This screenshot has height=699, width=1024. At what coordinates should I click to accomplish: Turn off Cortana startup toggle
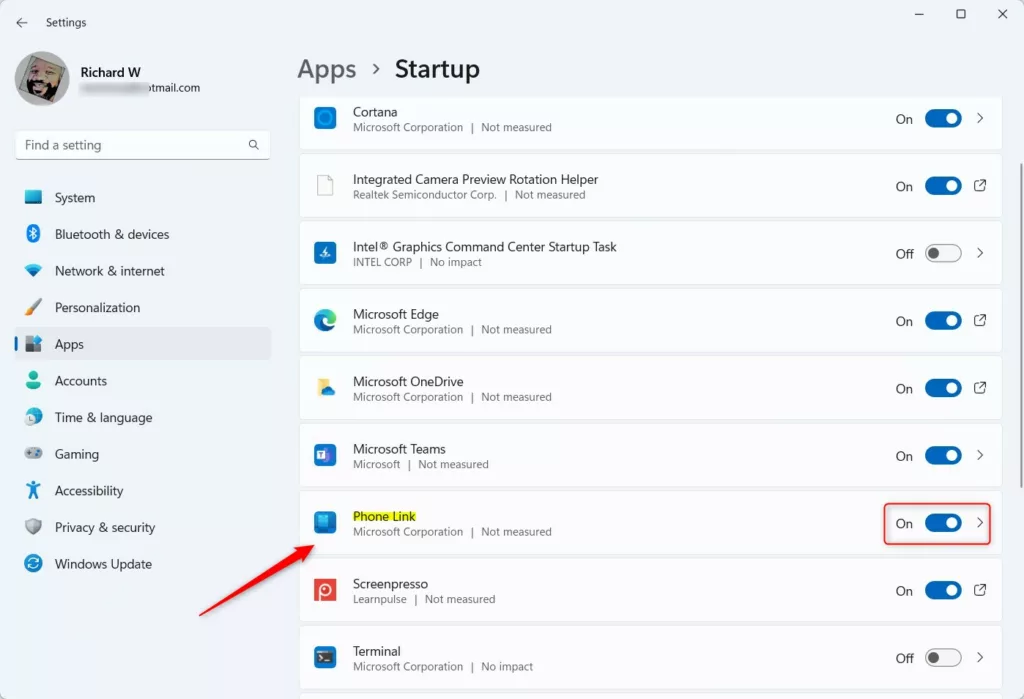[x=943, y=119]
